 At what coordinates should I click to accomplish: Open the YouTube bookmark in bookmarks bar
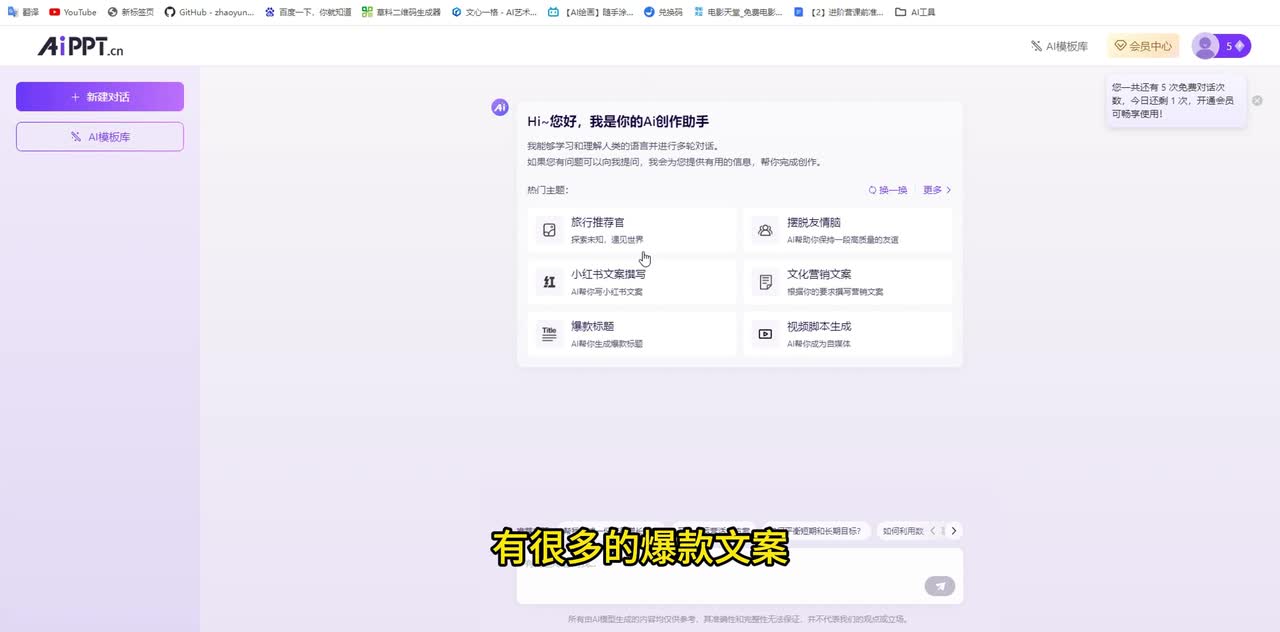tap(73, 12)
